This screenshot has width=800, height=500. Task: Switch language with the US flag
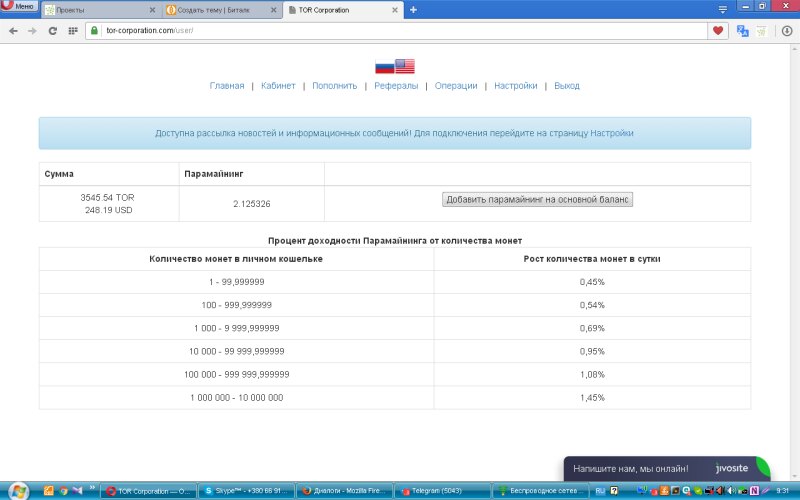click(405, 67)
